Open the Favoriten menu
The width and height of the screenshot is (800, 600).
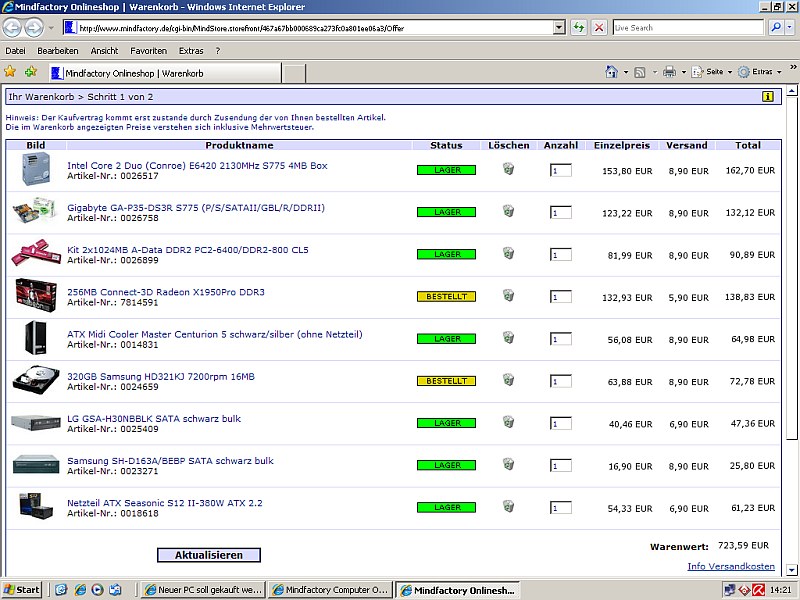click(148, 51)
